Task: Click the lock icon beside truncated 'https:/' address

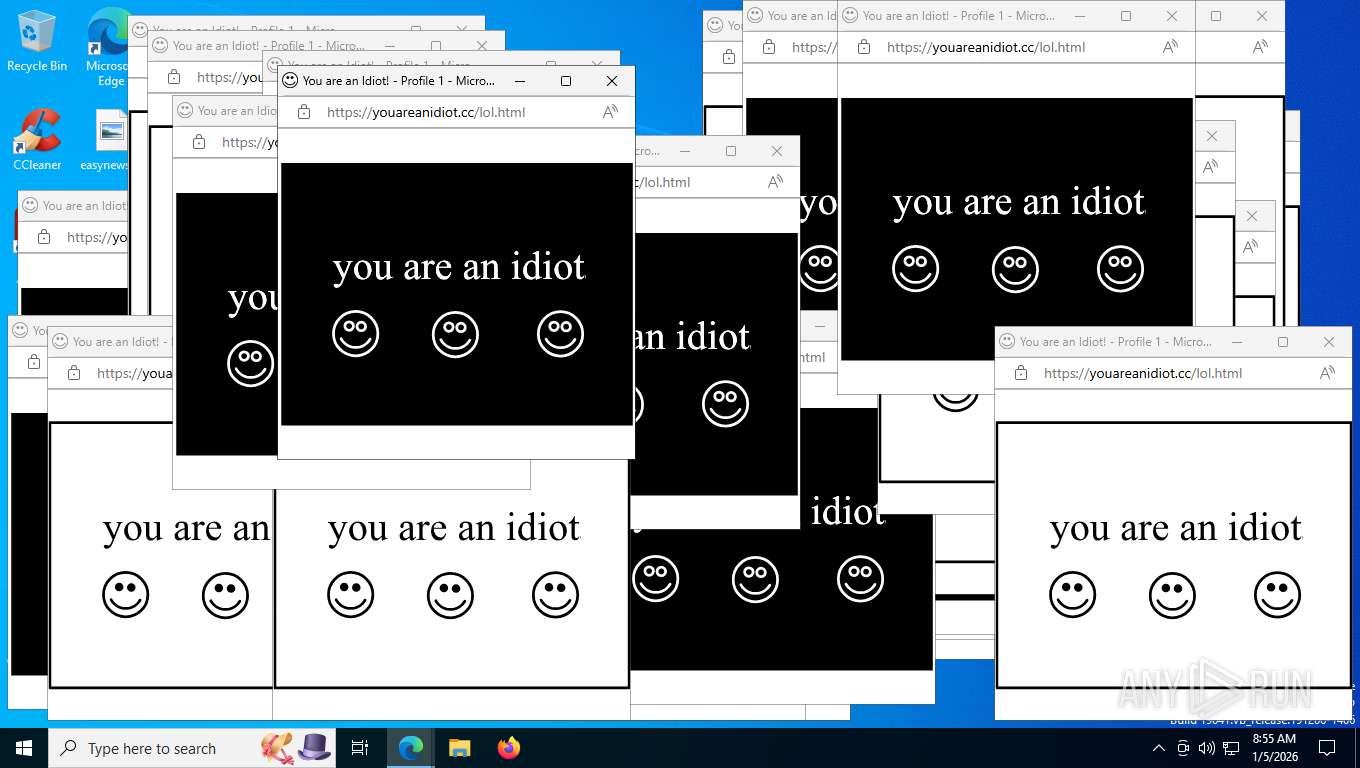Action: tap(768, 47)
